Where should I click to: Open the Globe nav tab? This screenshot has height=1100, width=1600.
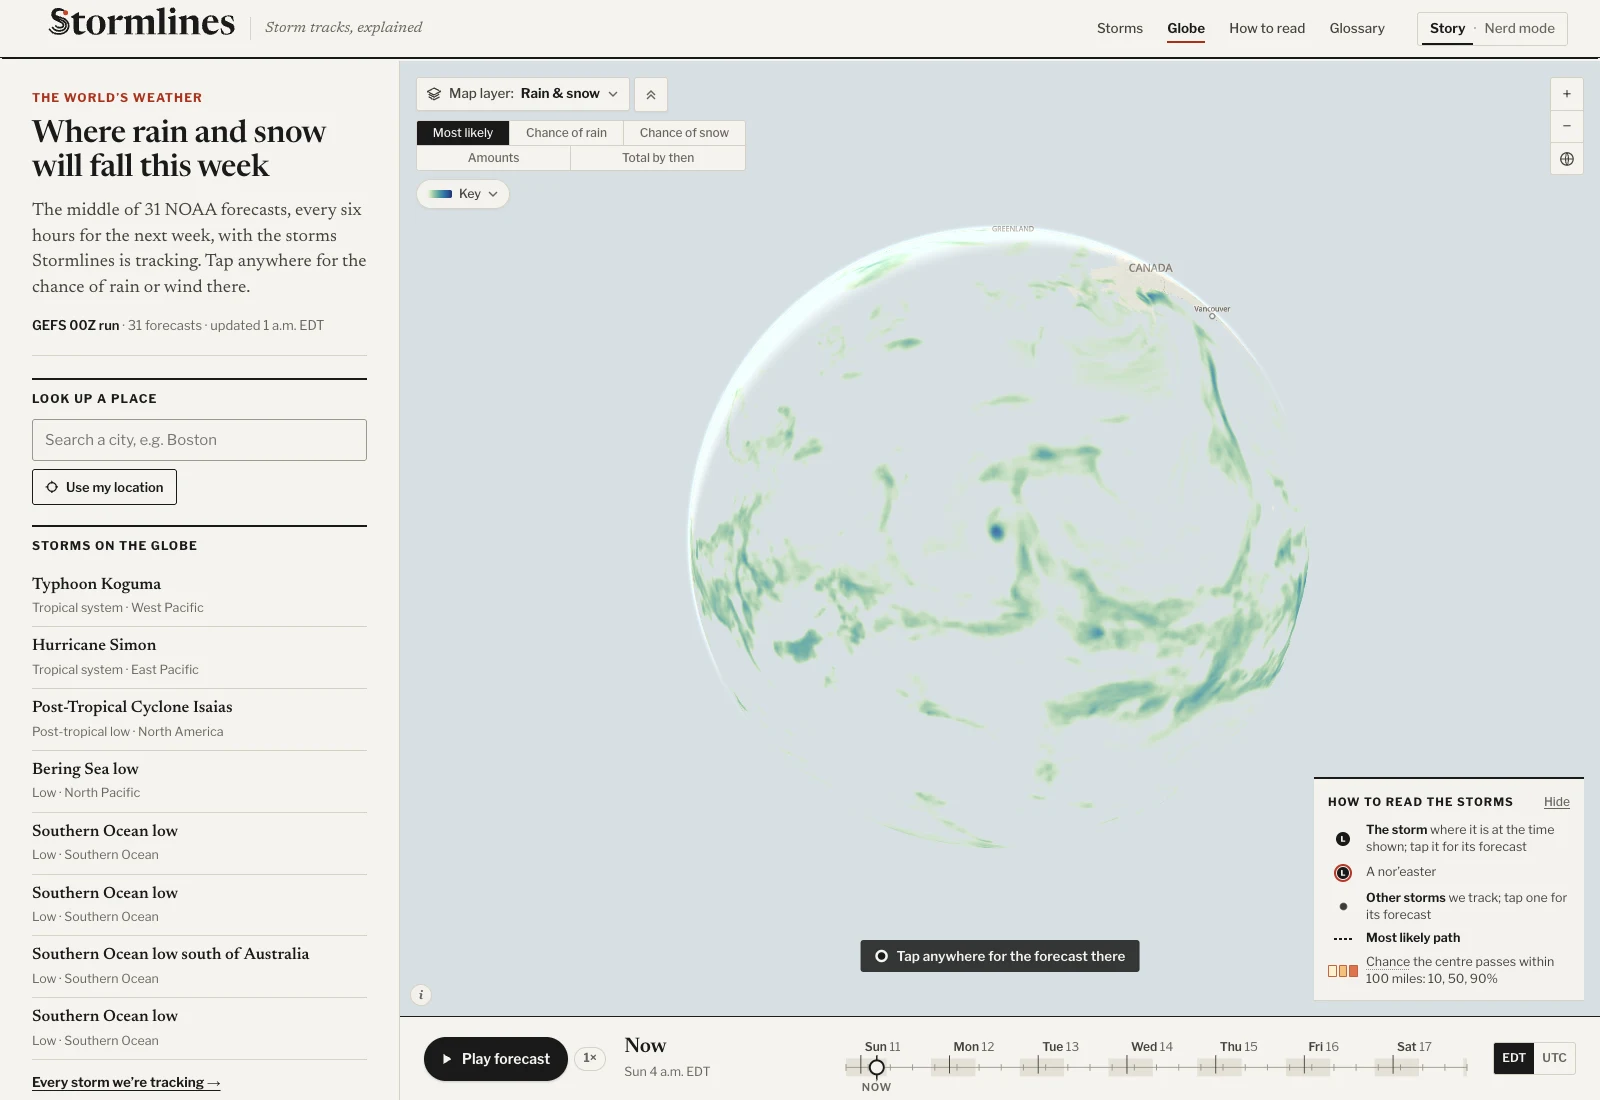pyautogui.click(x=1185, y=29)
